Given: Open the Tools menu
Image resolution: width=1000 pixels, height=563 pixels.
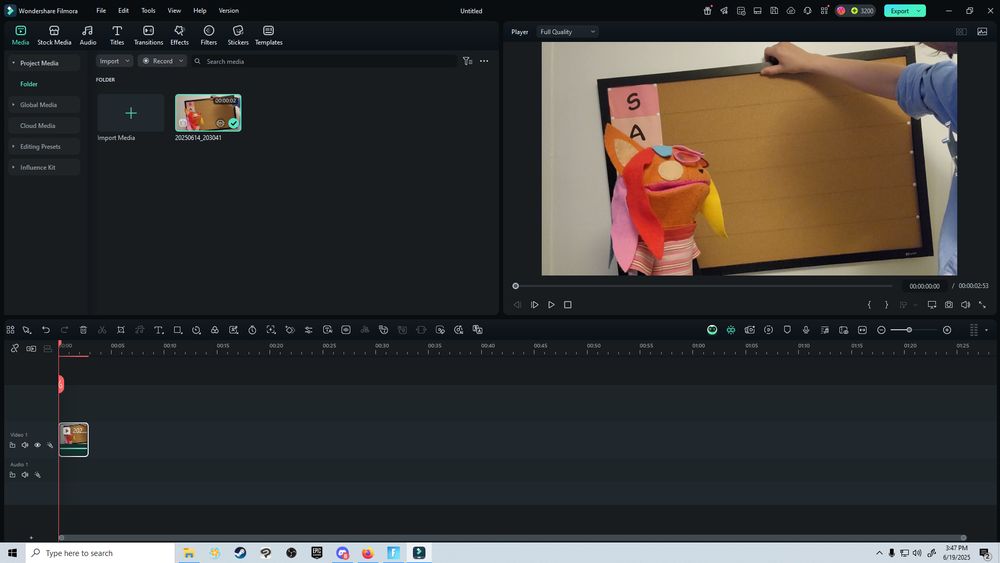Looking at the screenshot, I should coord(148,11).
